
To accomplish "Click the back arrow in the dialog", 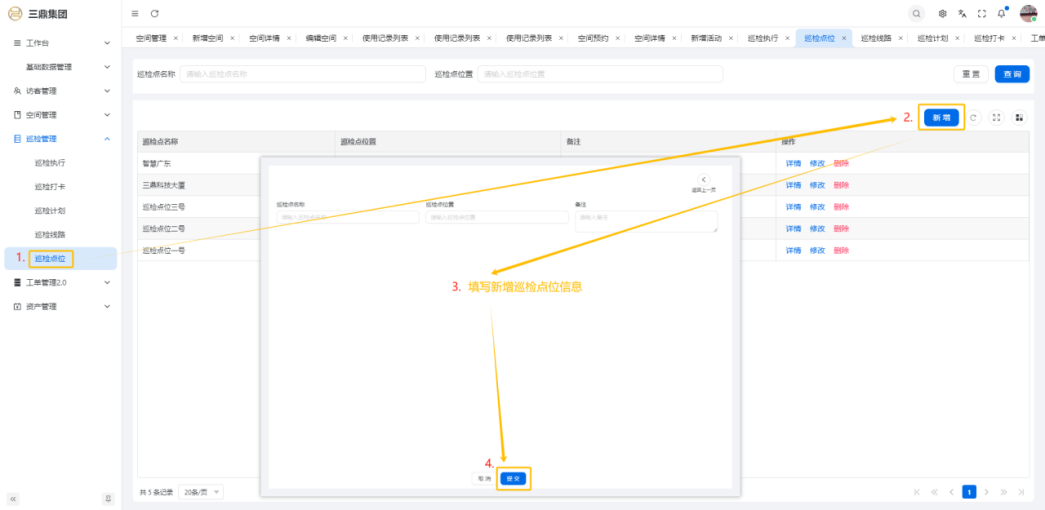I will [703, 180].
